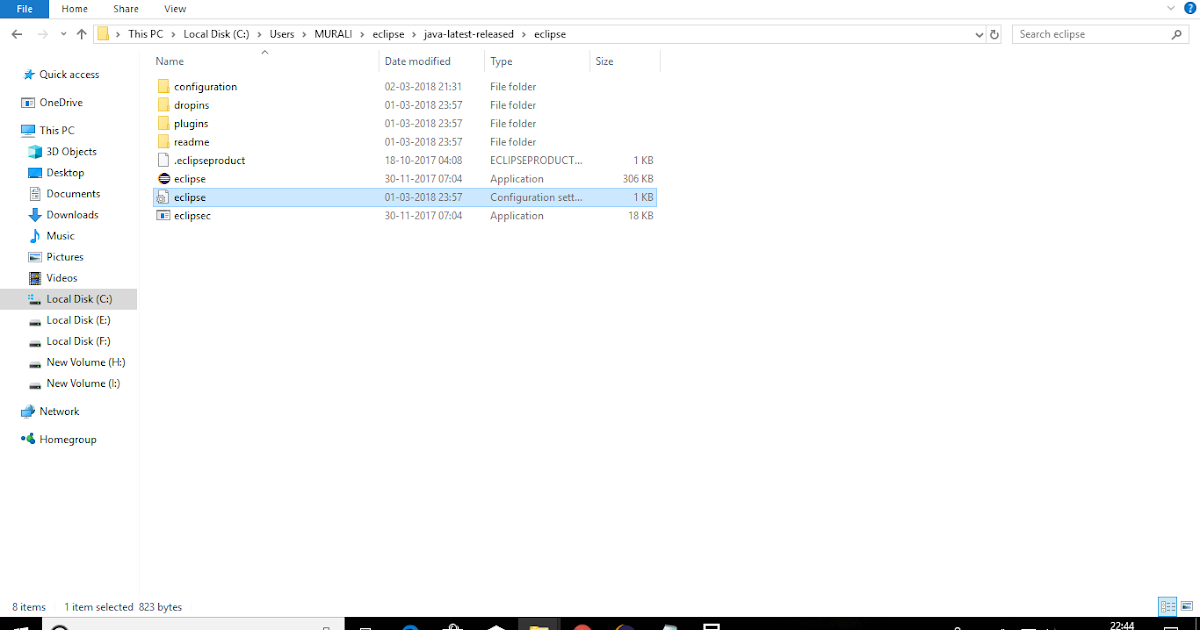Click the Downloads arrow icon
This screenshot has height=630, width=1200.
36,215
